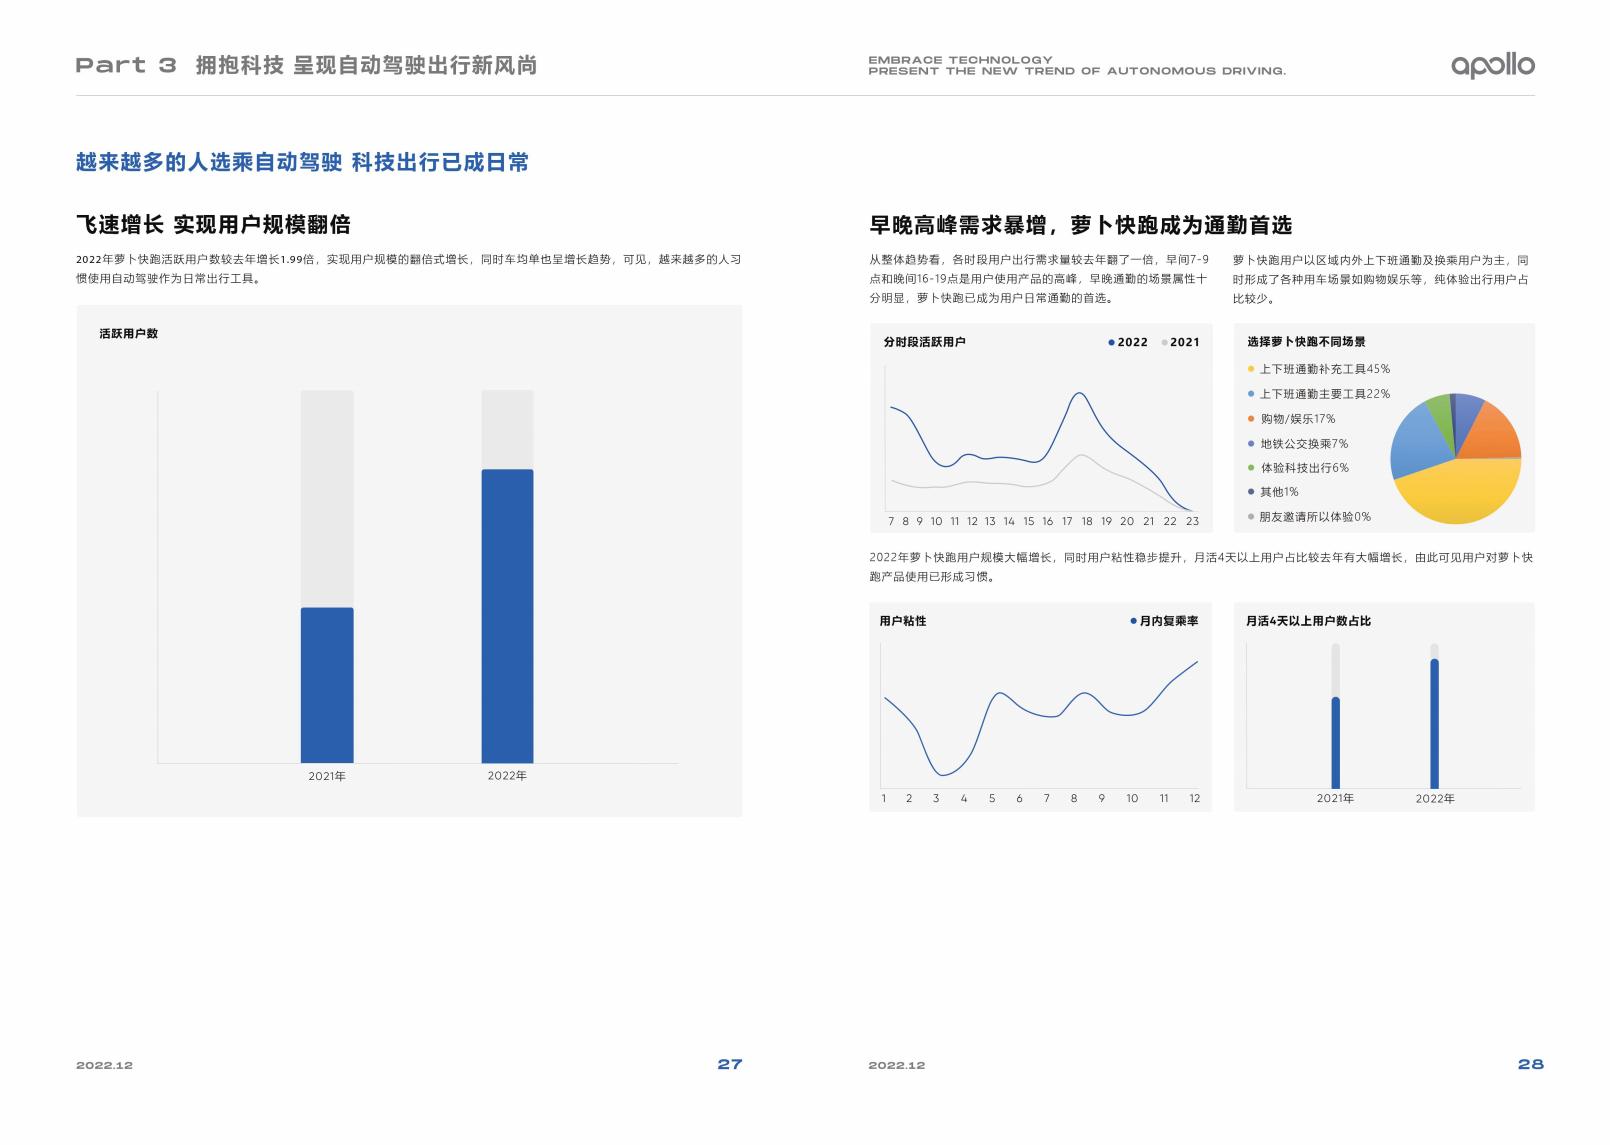The image size is (1610, 1145).
Task: Click the '2022.12' date on page 28 footer
Action: (x=897, y=1066)
